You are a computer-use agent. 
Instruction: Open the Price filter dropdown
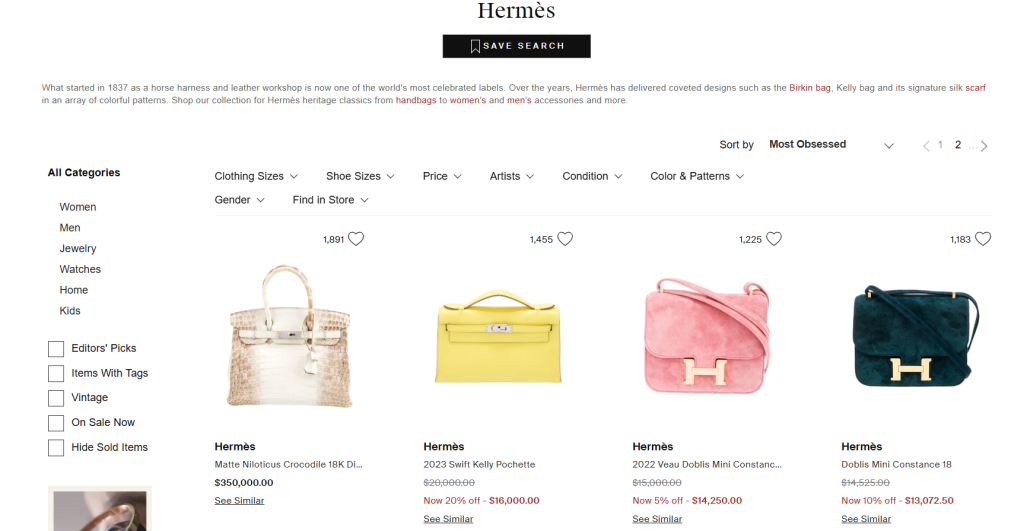pyautogui.click(x=442, y=176)
